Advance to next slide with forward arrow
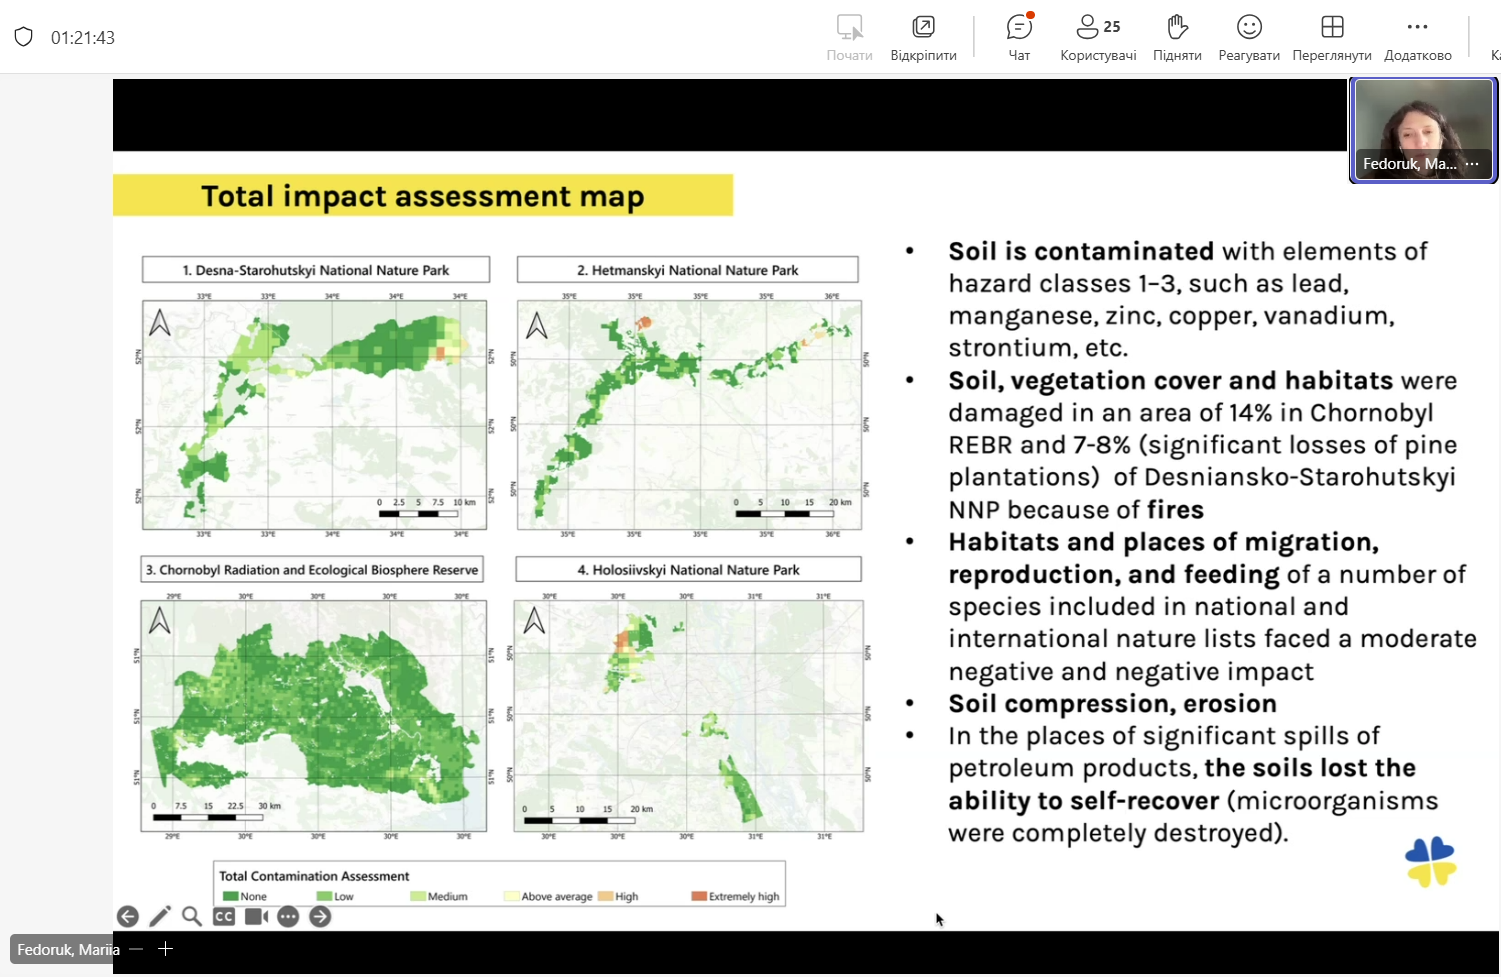 pyautogui.click(x=320, y=917)
